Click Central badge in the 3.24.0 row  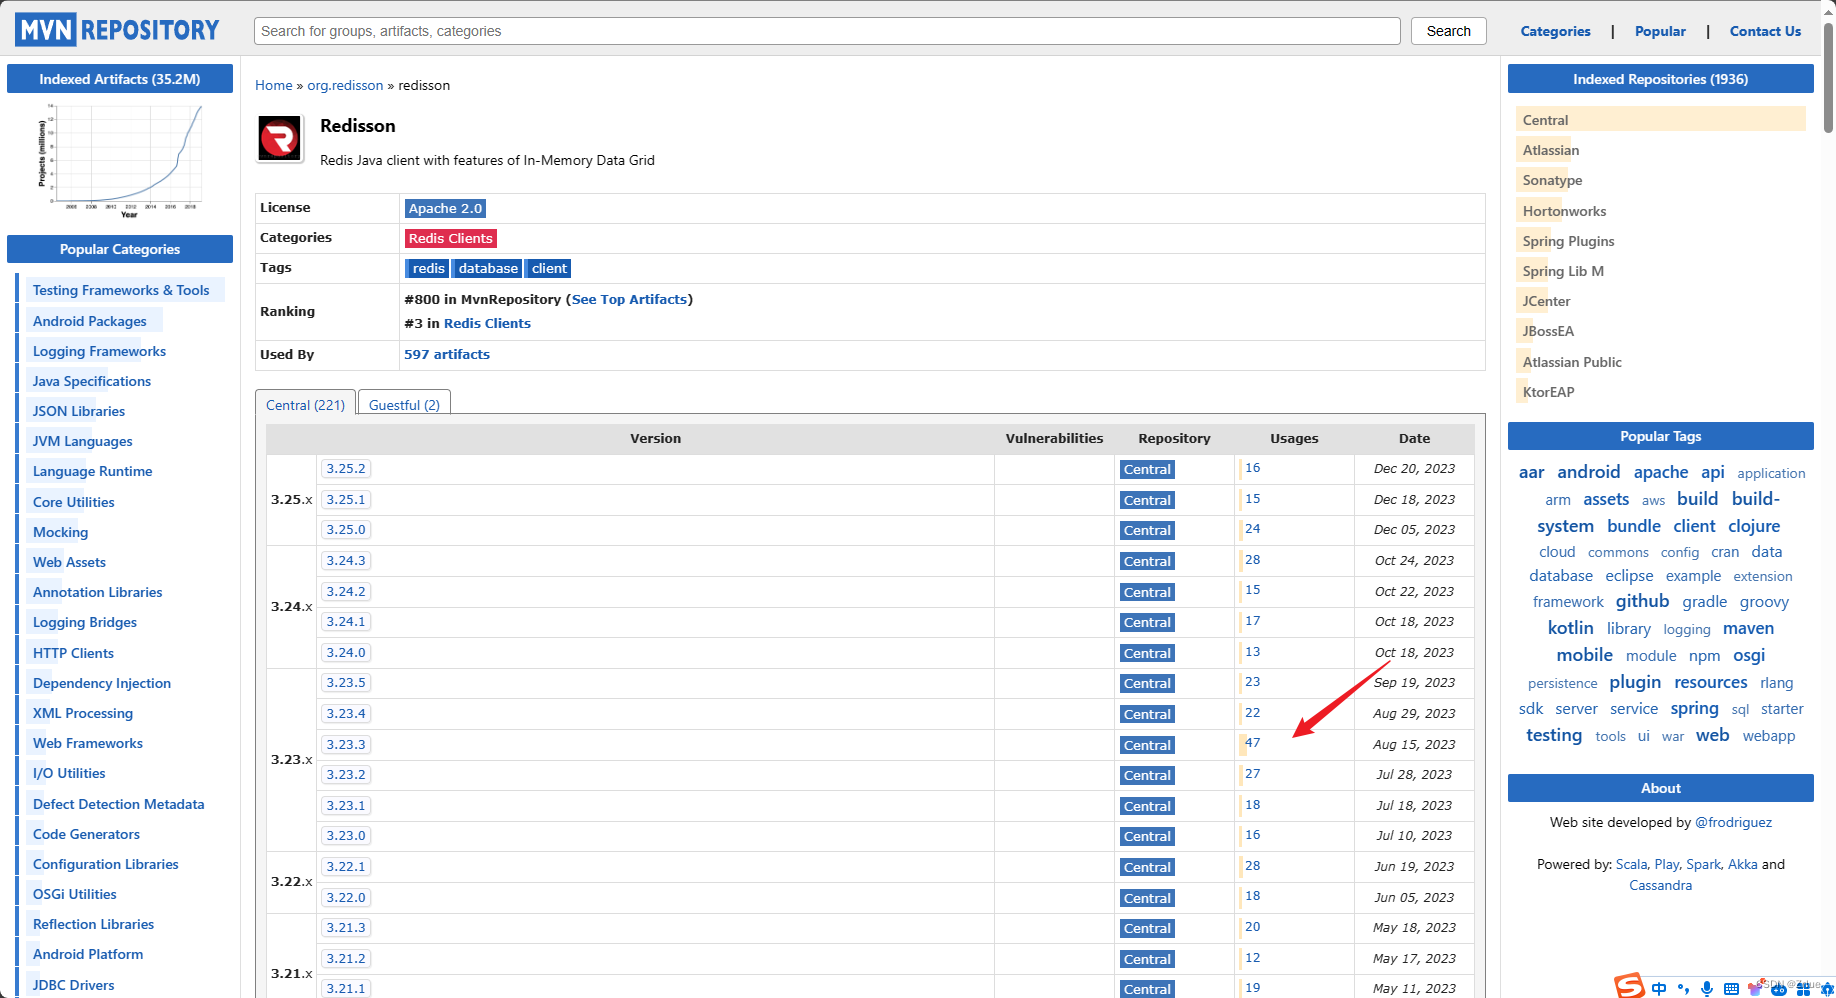[1147, 653]
